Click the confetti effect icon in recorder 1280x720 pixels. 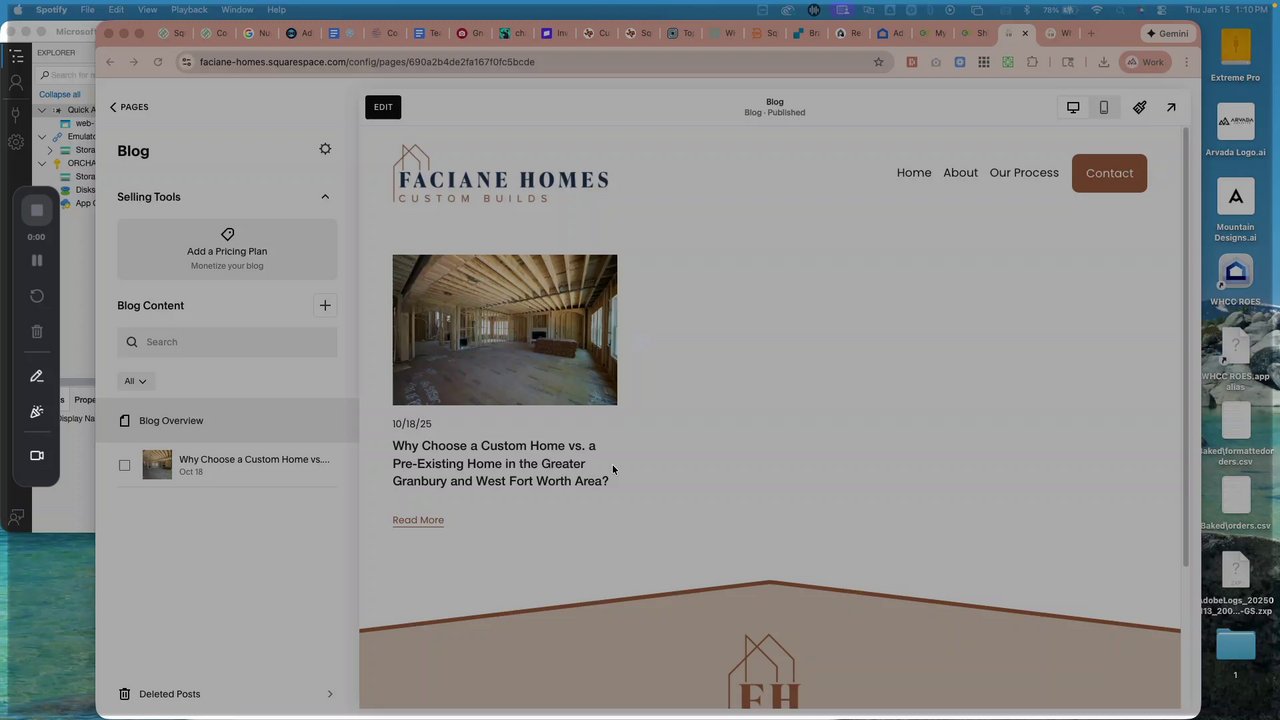37,412
